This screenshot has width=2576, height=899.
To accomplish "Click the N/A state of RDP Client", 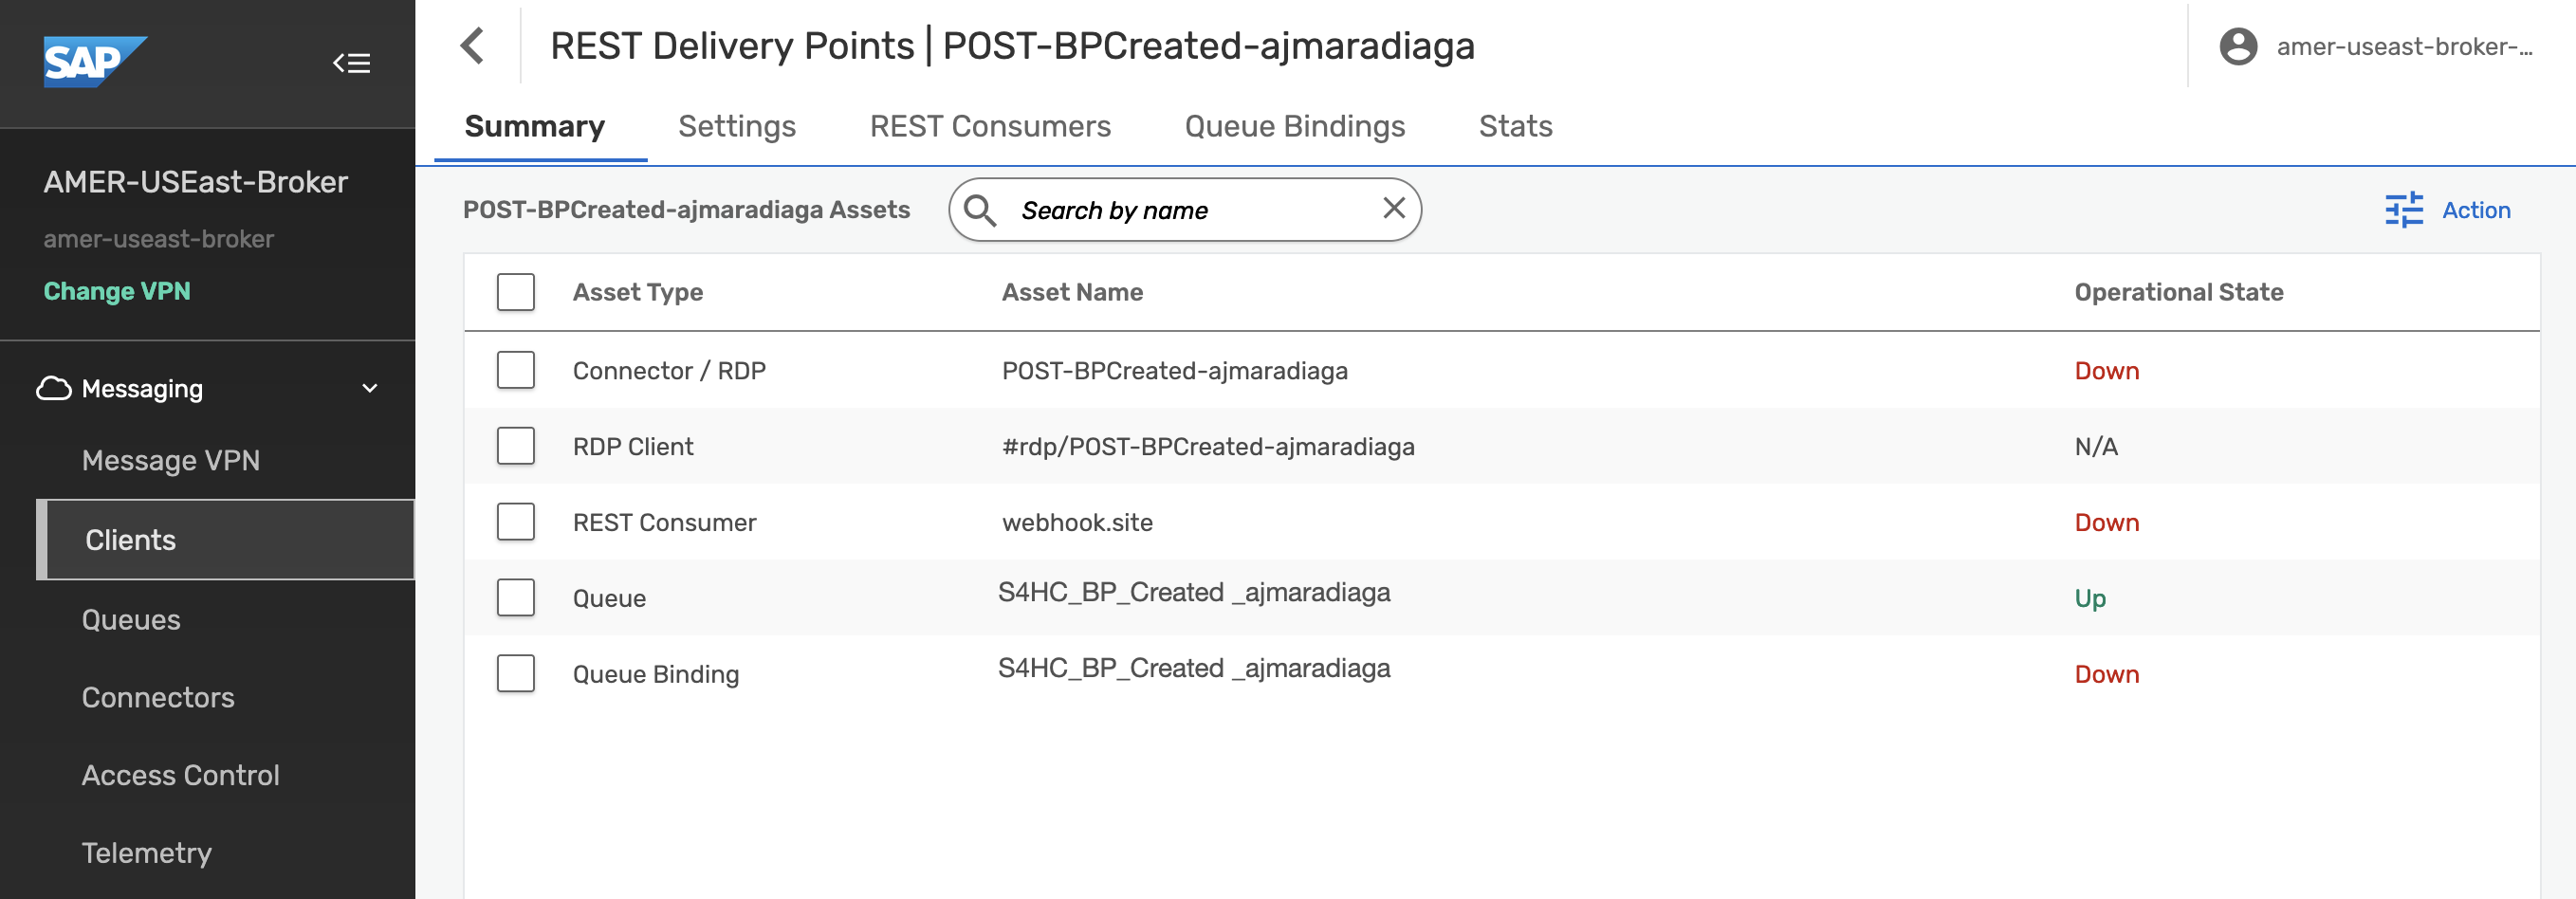I will click(2096, 447).
